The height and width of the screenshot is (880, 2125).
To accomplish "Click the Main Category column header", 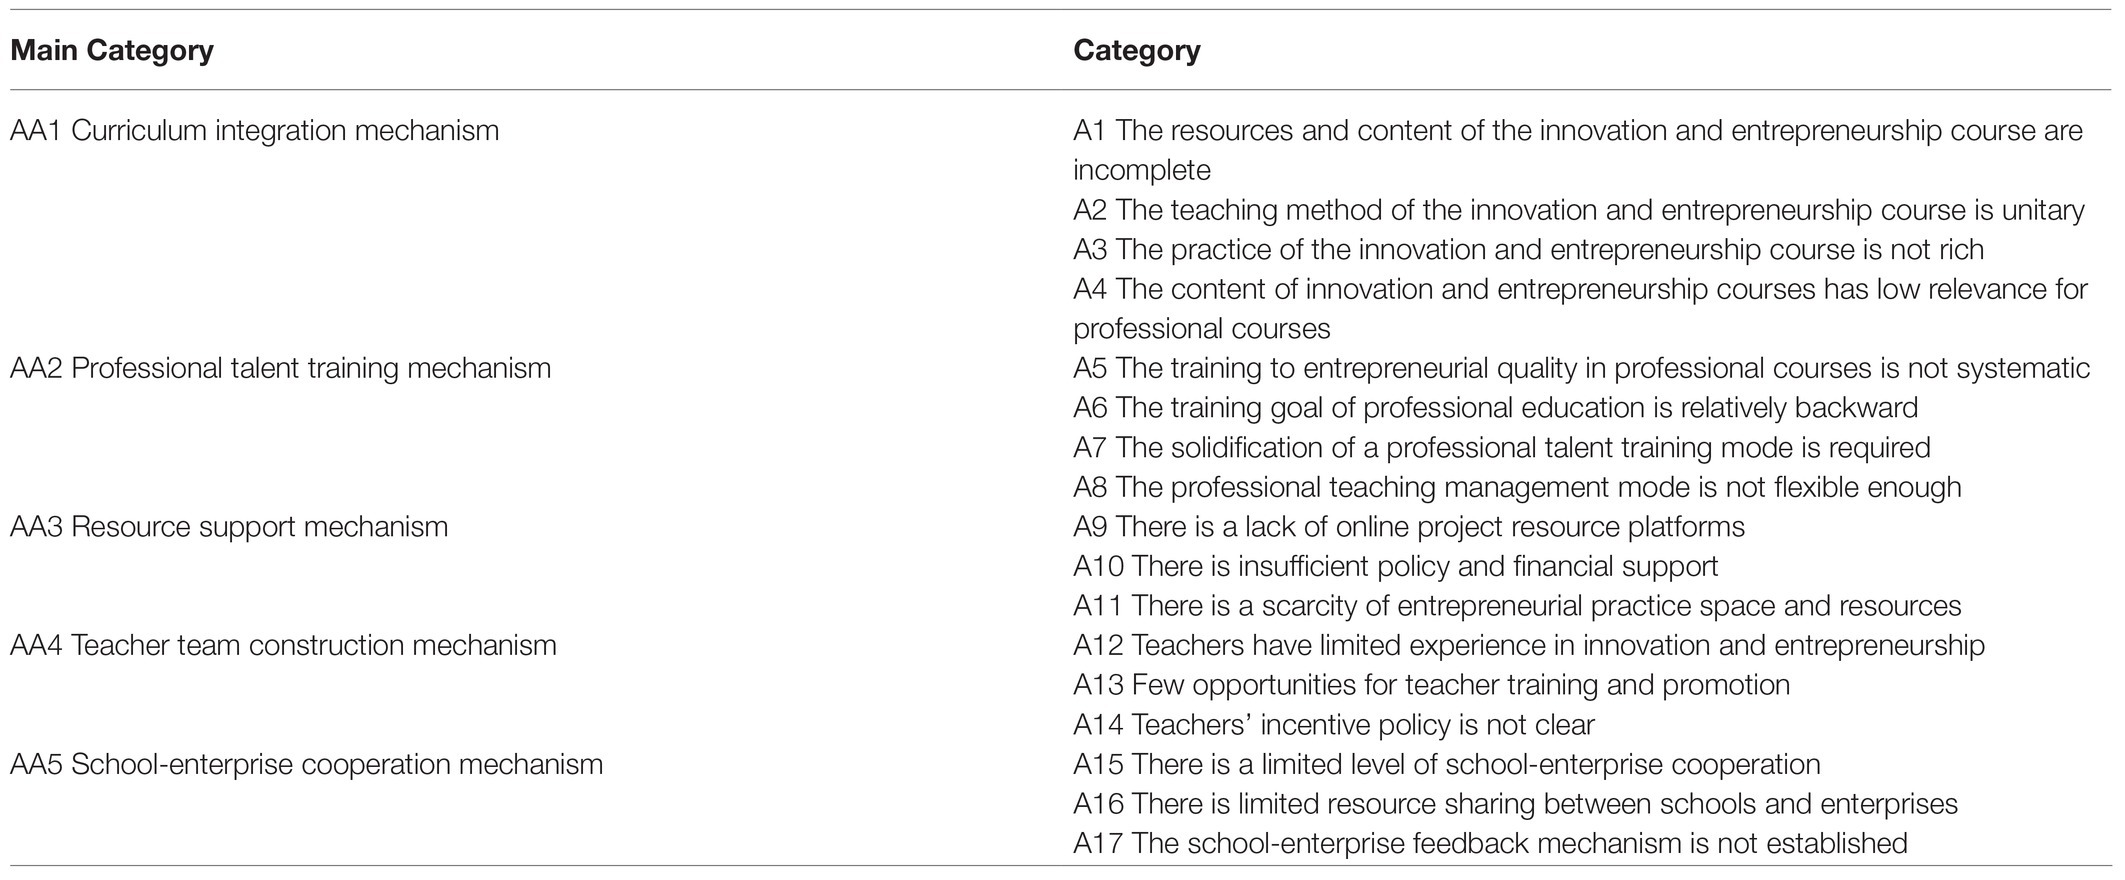I will point(112,50).
